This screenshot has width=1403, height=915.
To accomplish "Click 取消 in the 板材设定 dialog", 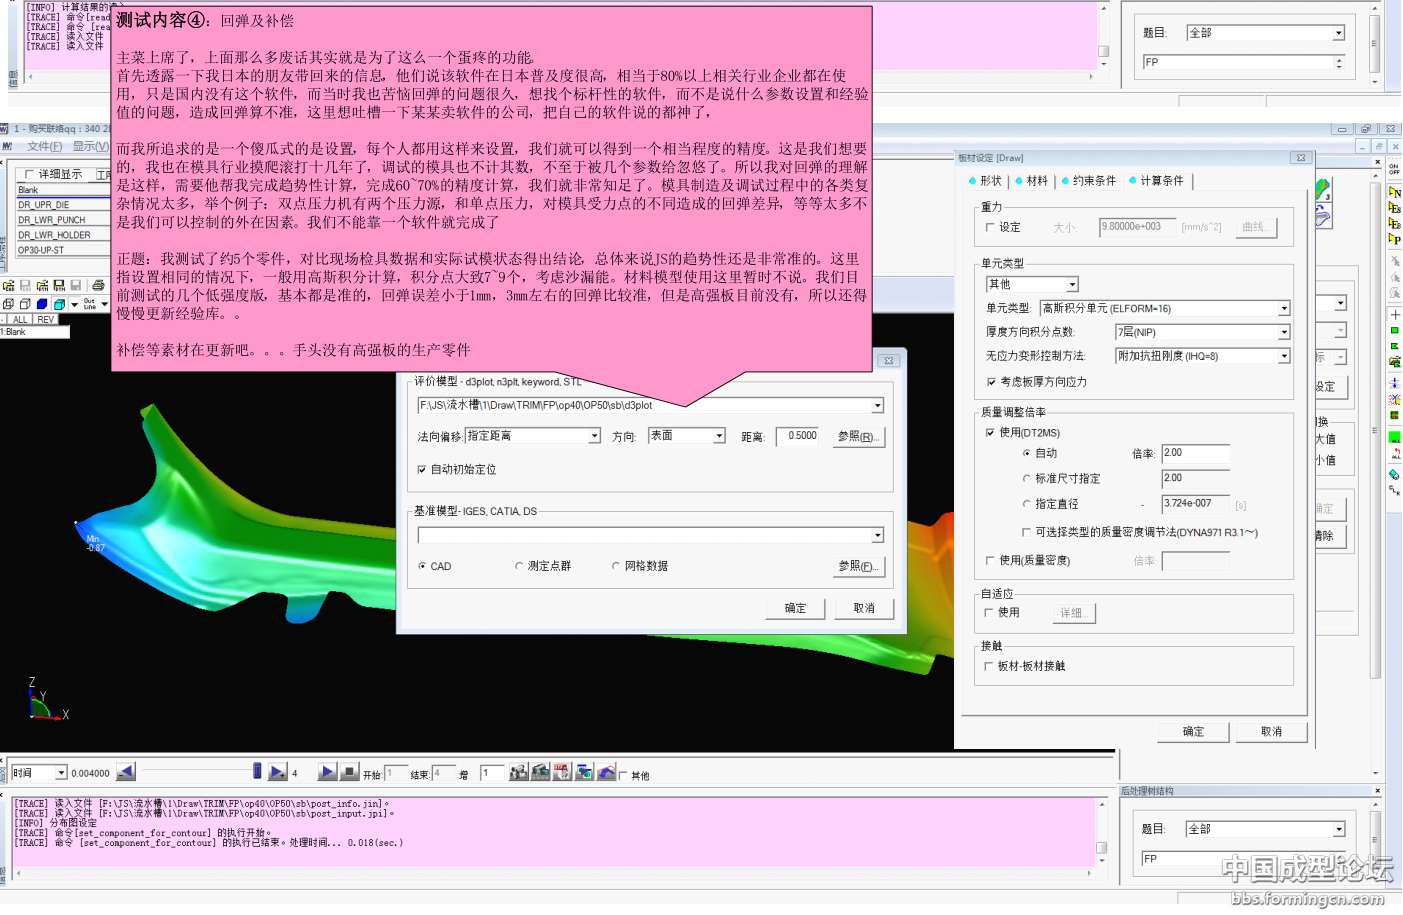I will pyautogui.click(x=1271, y=732).
